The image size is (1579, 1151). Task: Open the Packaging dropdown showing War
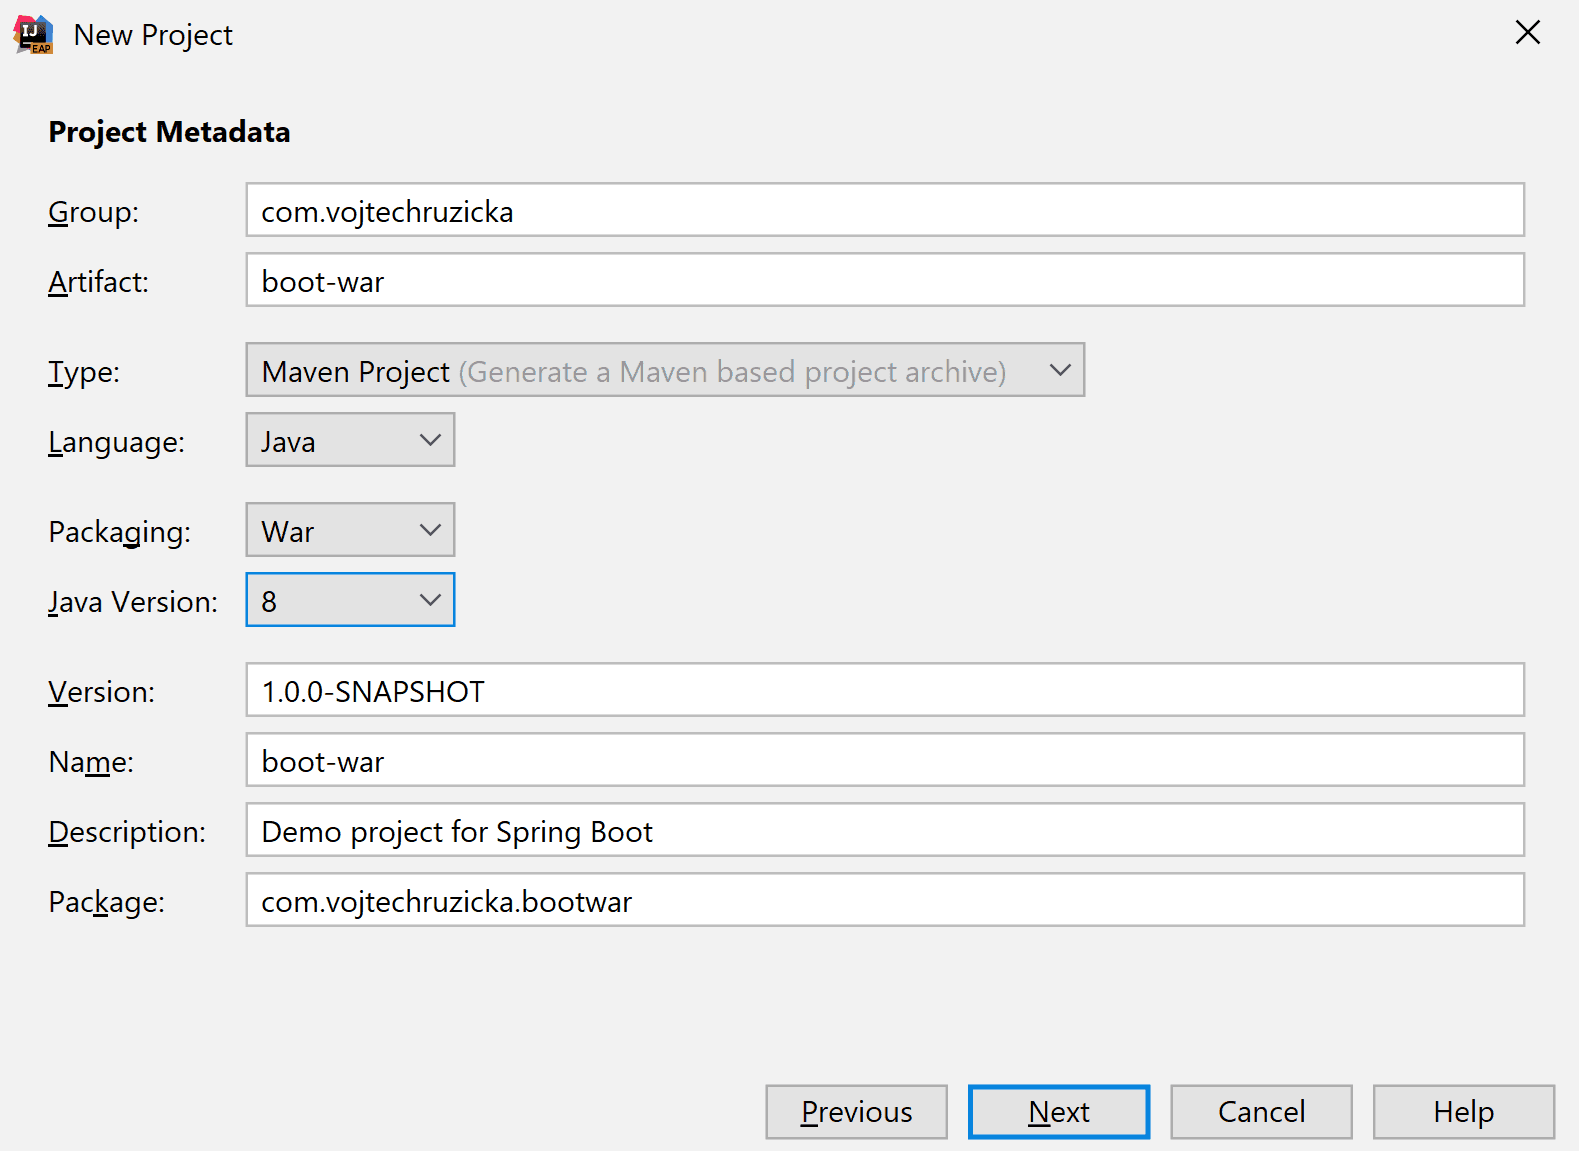[349, 530]
